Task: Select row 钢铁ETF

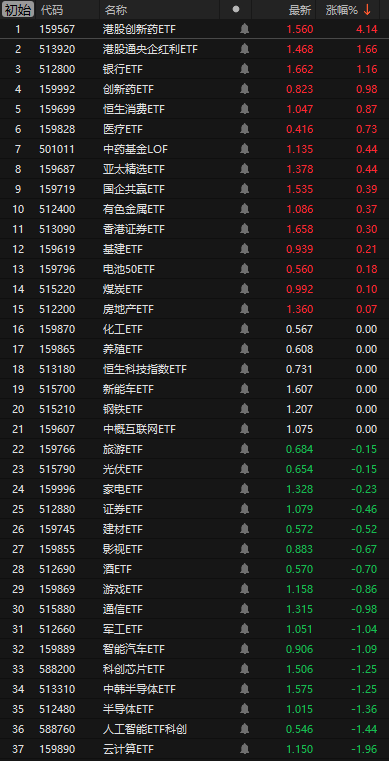Action: (194, 409)
